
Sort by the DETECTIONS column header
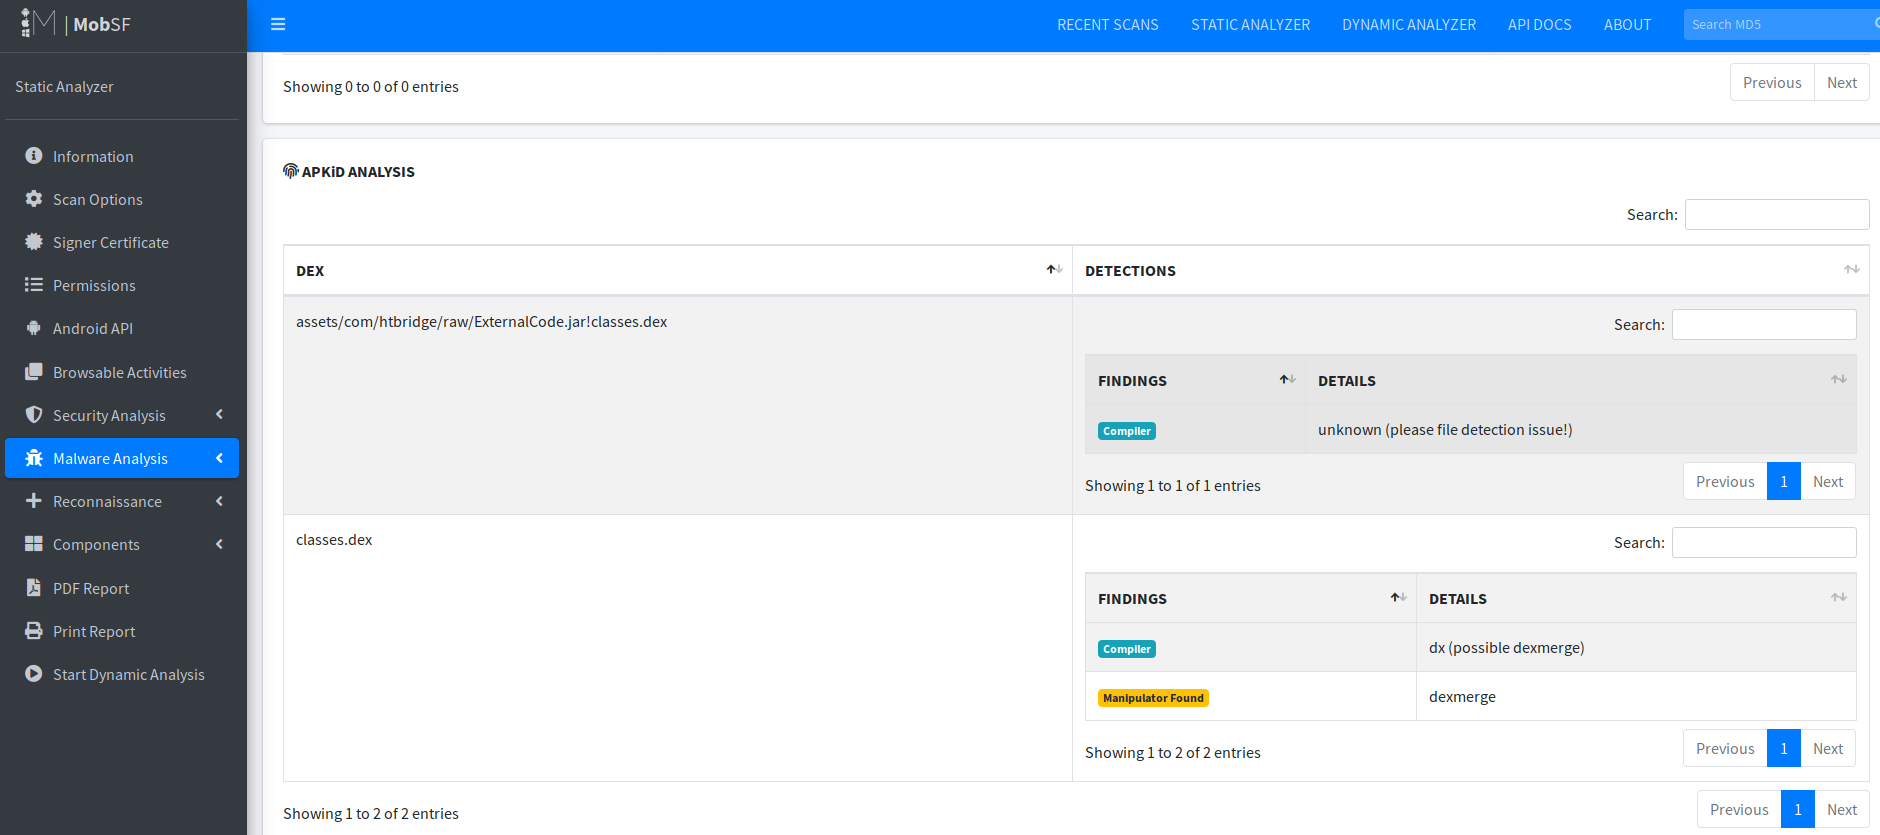coord(1851,270)
